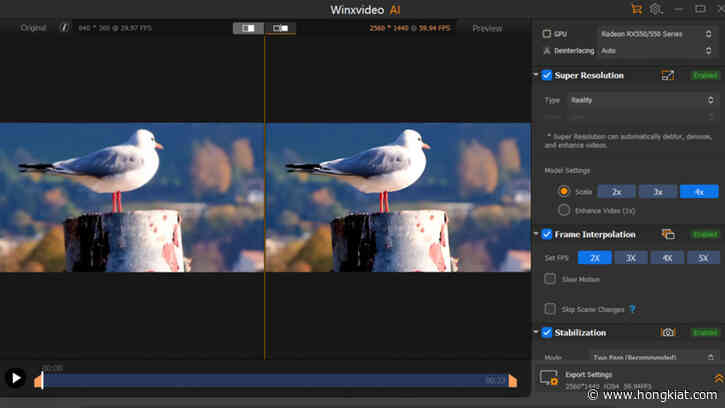Click the Original preview label

coord(33,28)
